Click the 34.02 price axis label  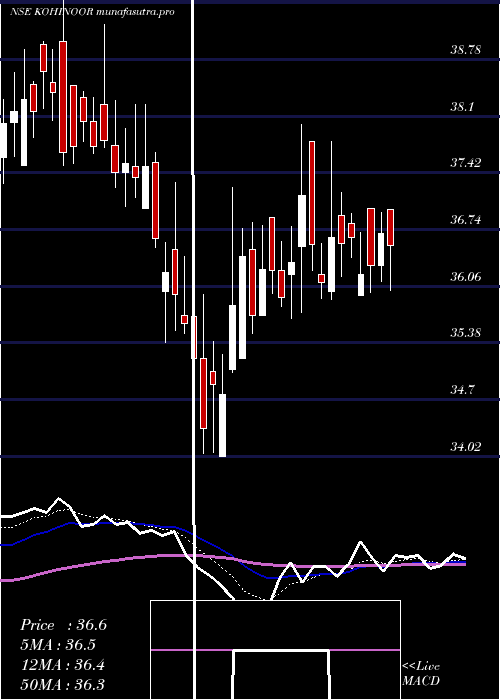click(466, 446)
